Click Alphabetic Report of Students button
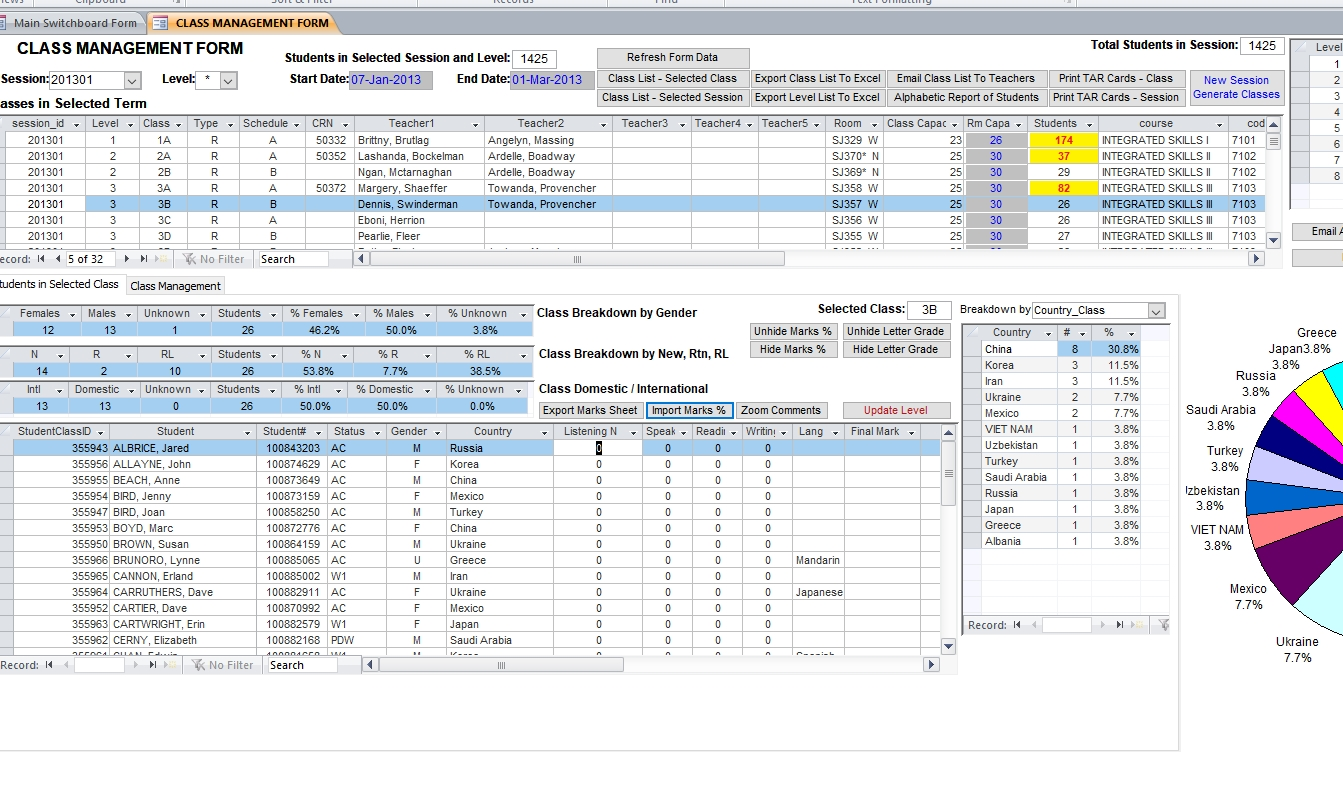Viewport: 1343px width, 803px height. pyautogui.click(x=966, y=97)
